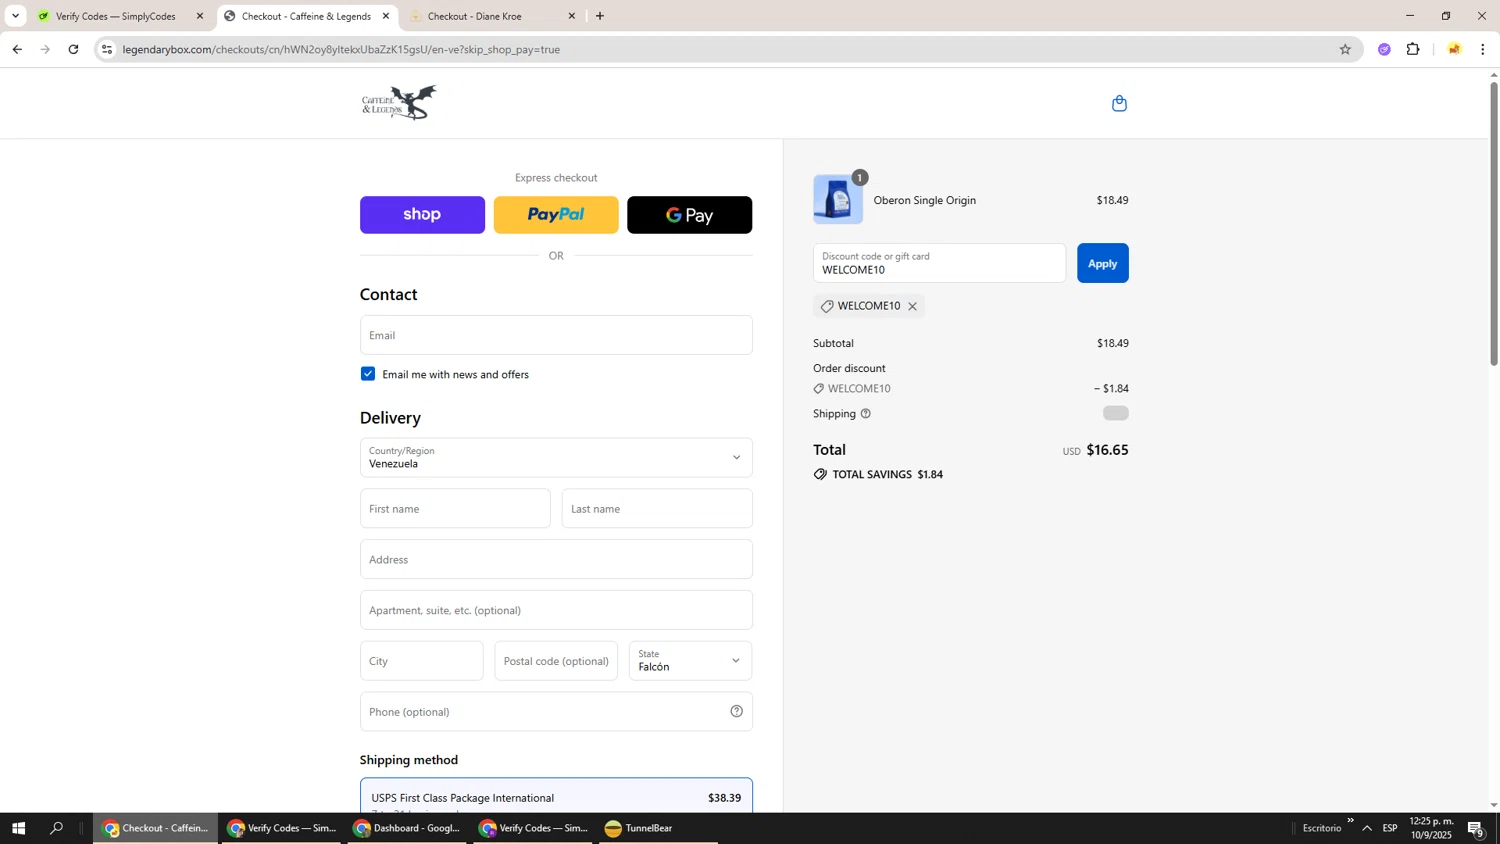Pay with Google Pay express button
Screen dimensions: 1500x844
coord(690,215)
